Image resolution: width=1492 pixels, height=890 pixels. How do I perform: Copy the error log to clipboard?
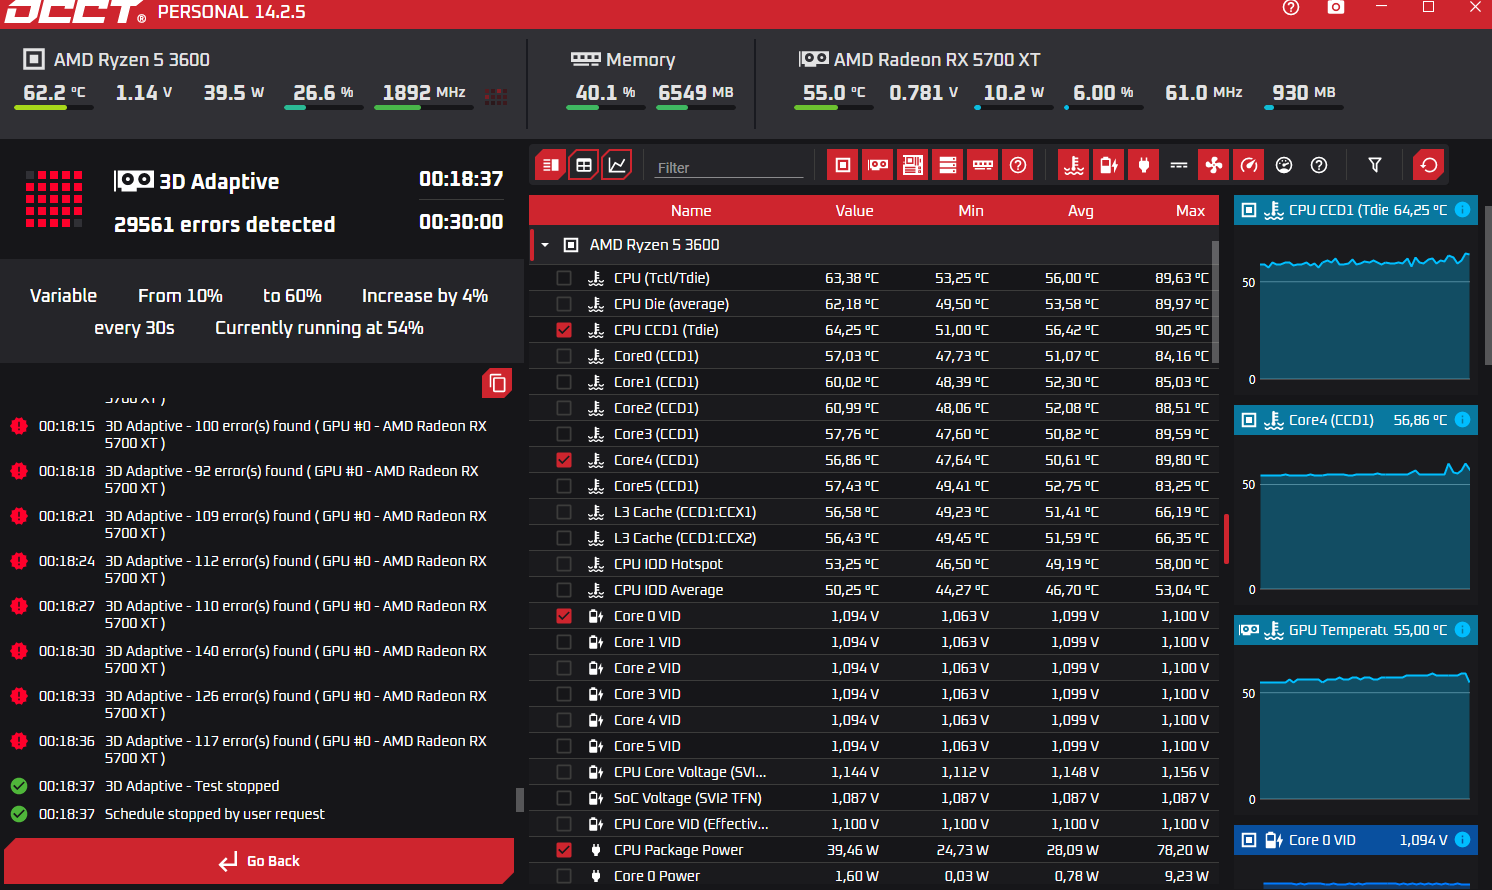click(x=497, y=383)
